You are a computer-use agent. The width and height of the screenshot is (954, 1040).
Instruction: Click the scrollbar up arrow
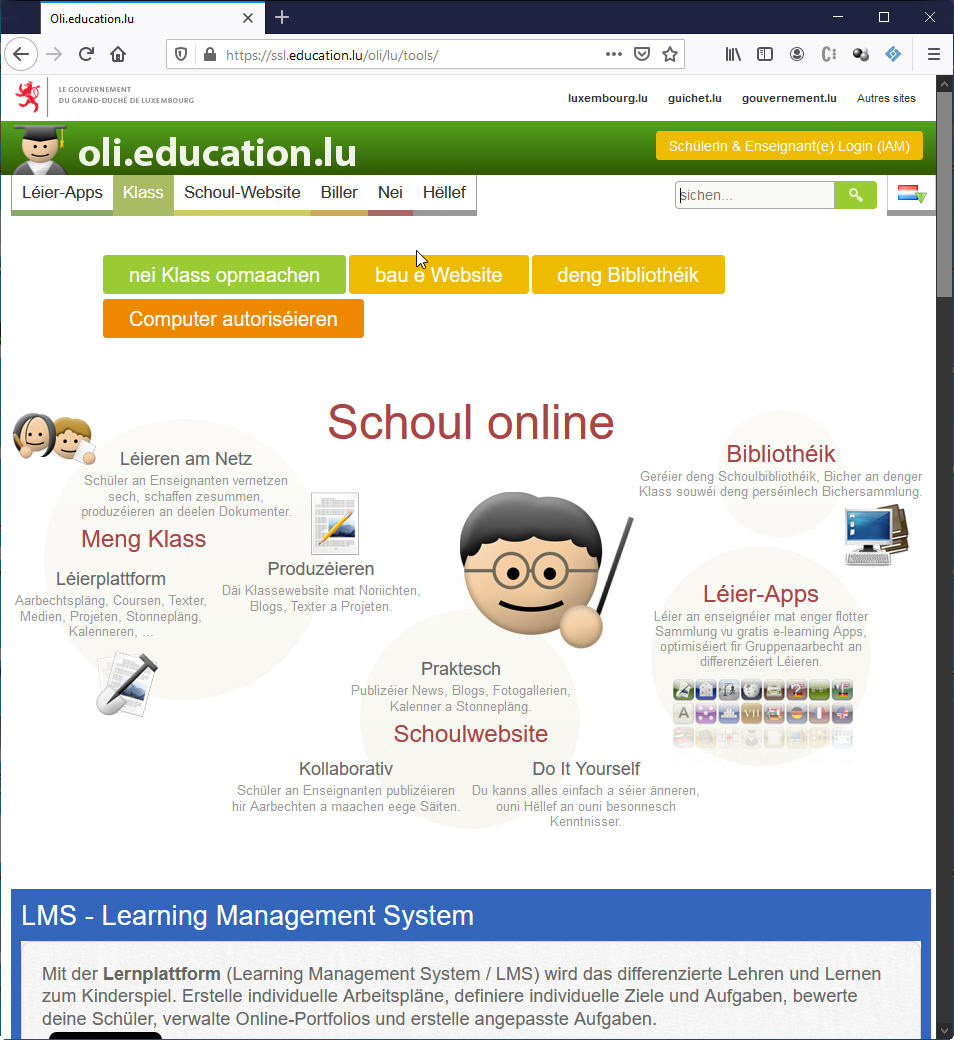point(945,84)
